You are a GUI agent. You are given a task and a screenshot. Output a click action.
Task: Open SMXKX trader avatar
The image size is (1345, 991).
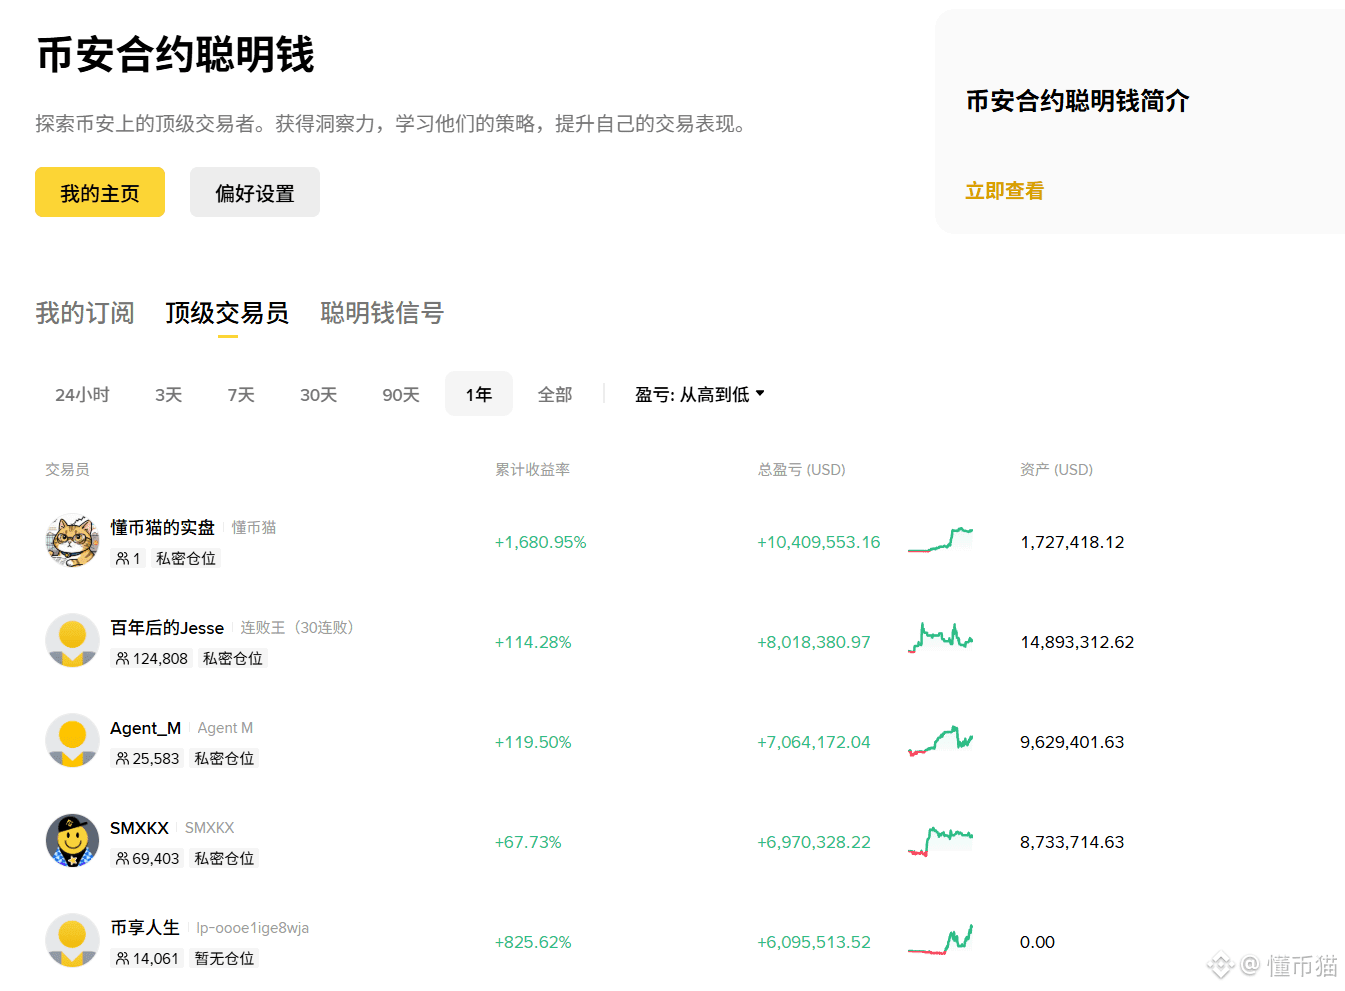pos(72,840)
